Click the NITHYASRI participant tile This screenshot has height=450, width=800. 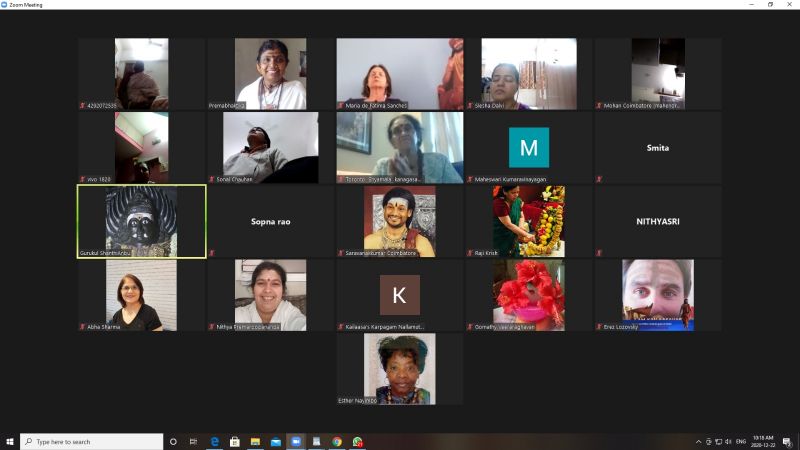[x=657, y=221]
